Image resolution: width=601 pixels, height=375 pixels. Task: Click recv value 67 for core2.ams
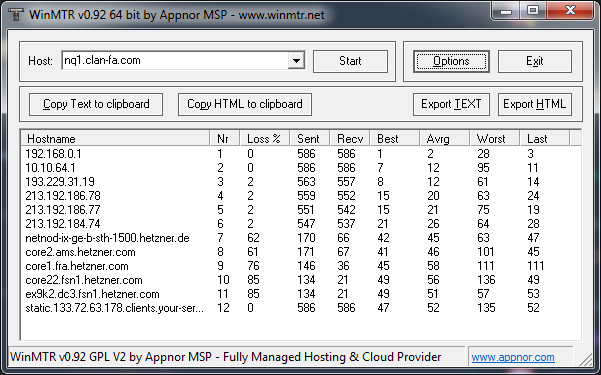click(x=343, y=252)
